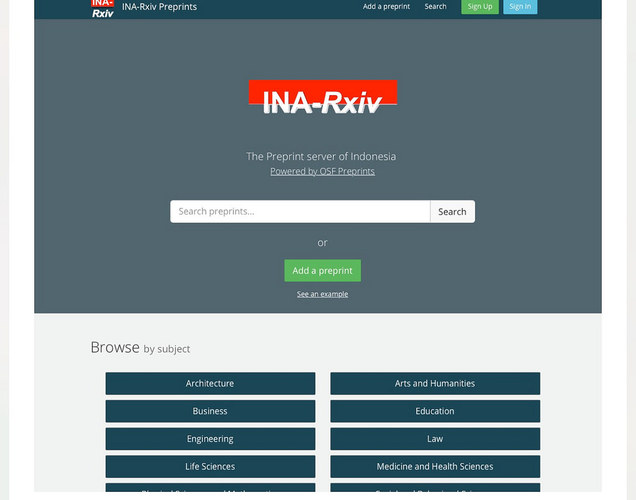Open the Engineering subject
Viewport: 636px width, 500px height.
click(210, 439)
